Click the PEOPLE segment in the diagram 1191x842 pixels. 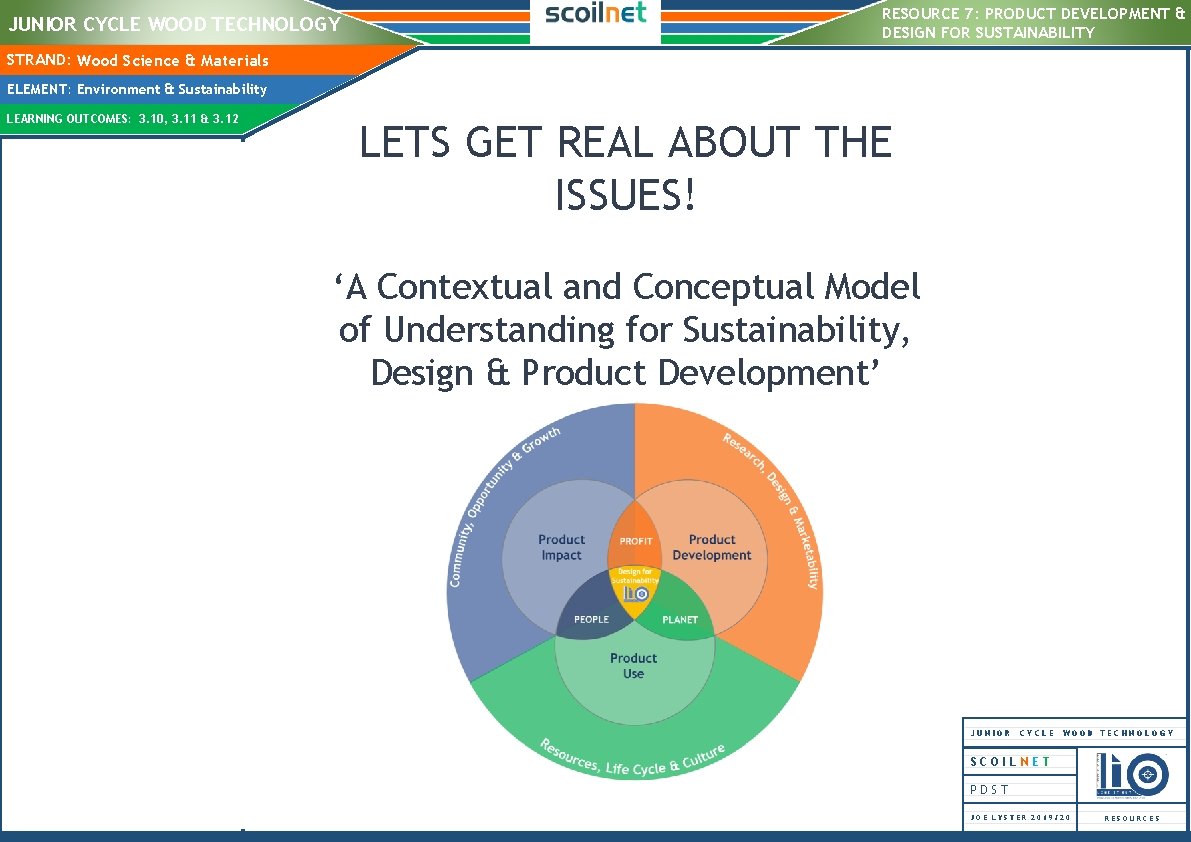[x=590, y=620]
